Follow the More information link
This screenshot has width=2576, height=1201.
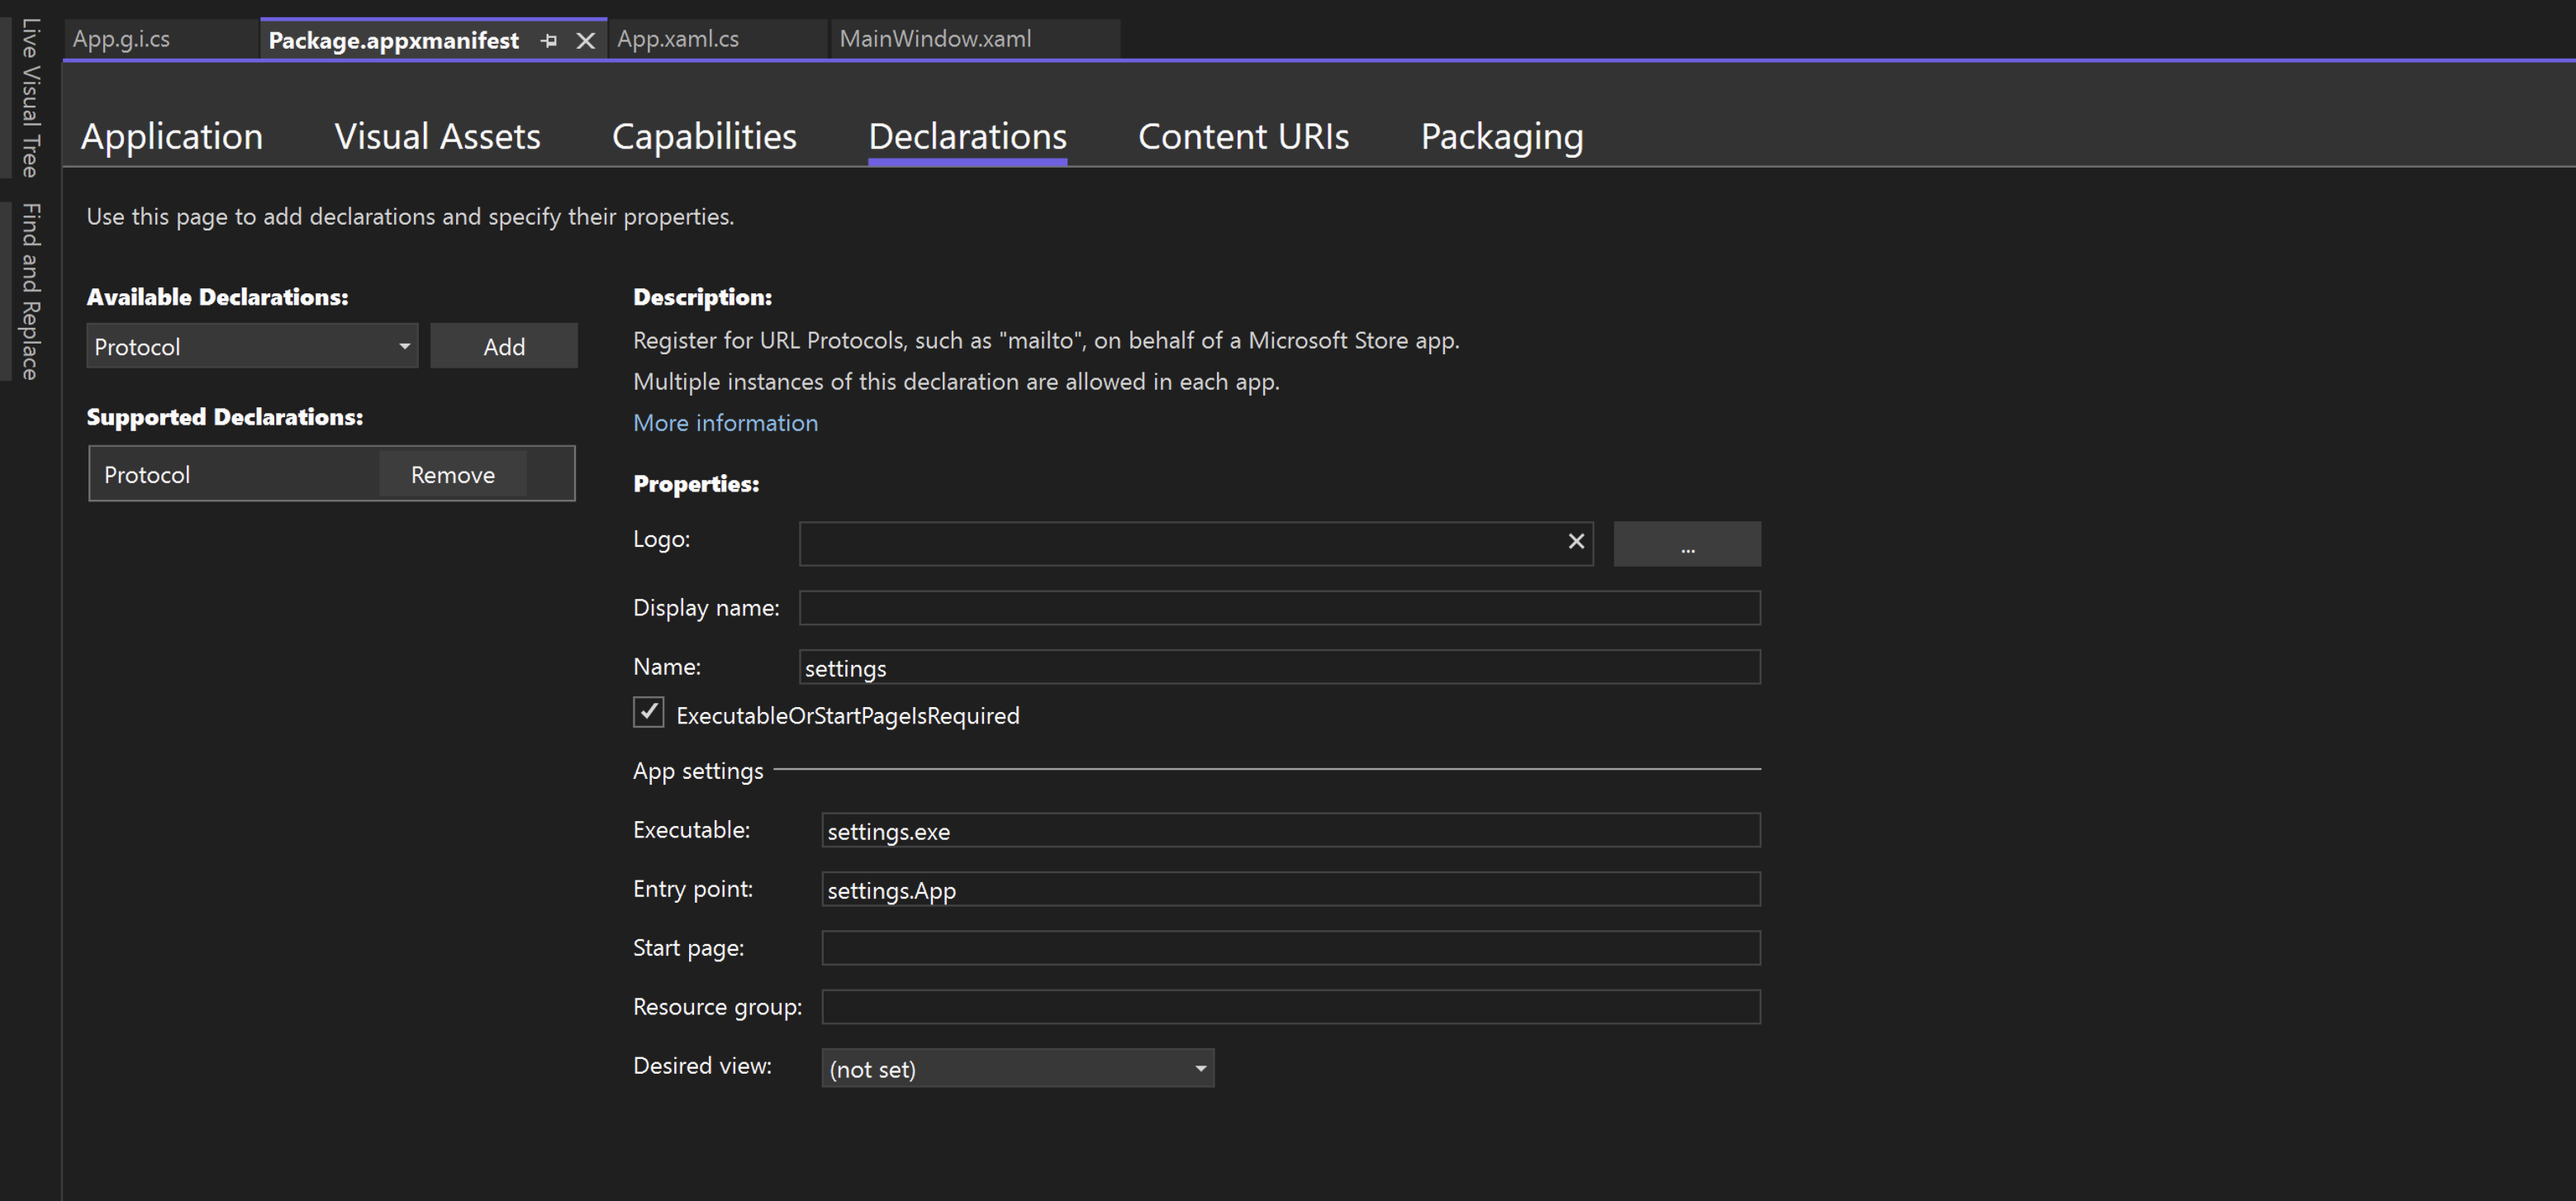click(725, 423)
